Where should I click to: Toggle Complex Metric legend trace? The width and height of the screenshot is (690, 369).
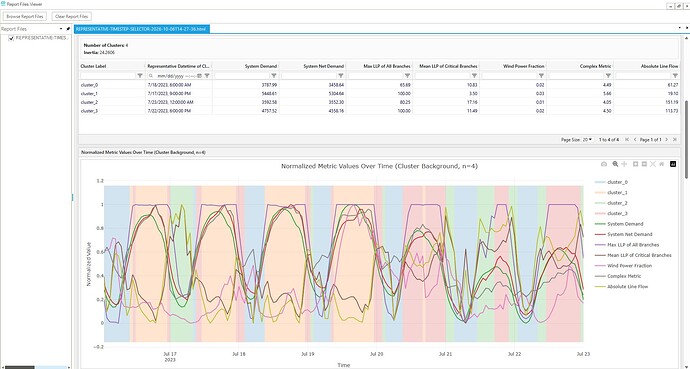pos(618,276)
